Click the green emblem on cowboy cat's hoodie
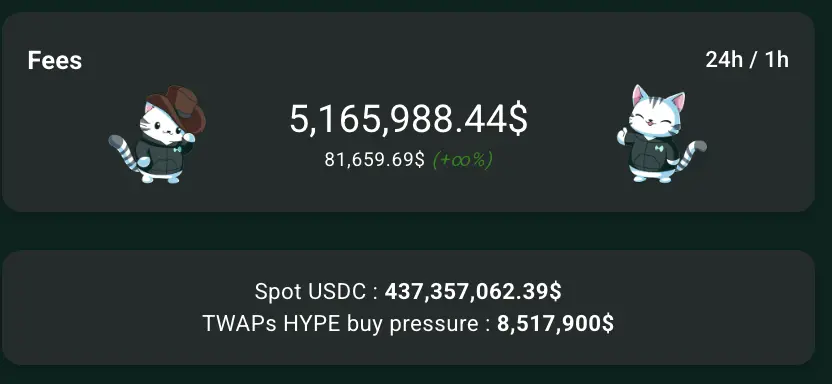This screenshot has width=832, height=384. [177, 150]
